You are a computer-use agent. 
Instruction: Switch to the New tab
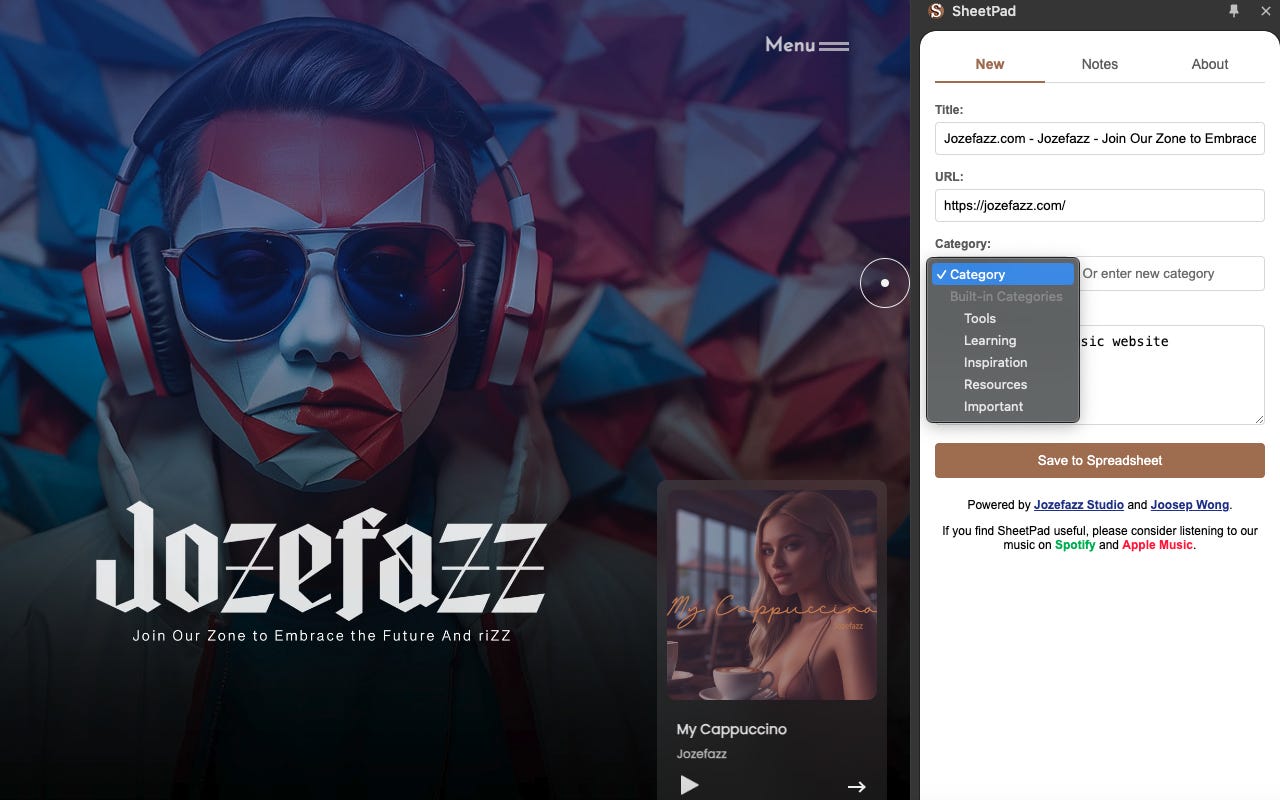990,64
